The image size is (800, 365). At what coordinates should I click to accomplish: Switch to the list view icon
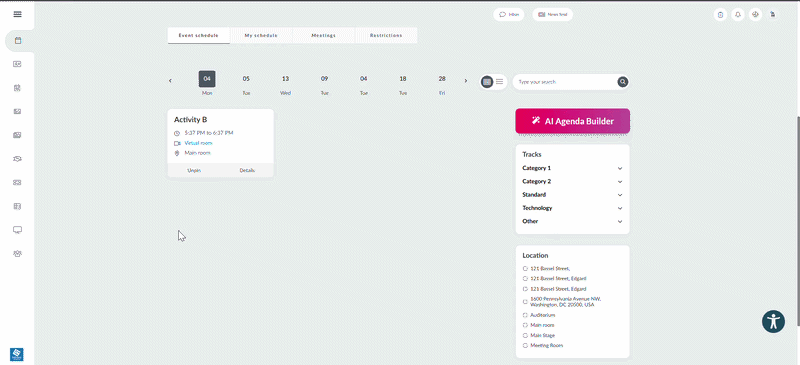tap(499, 82)
